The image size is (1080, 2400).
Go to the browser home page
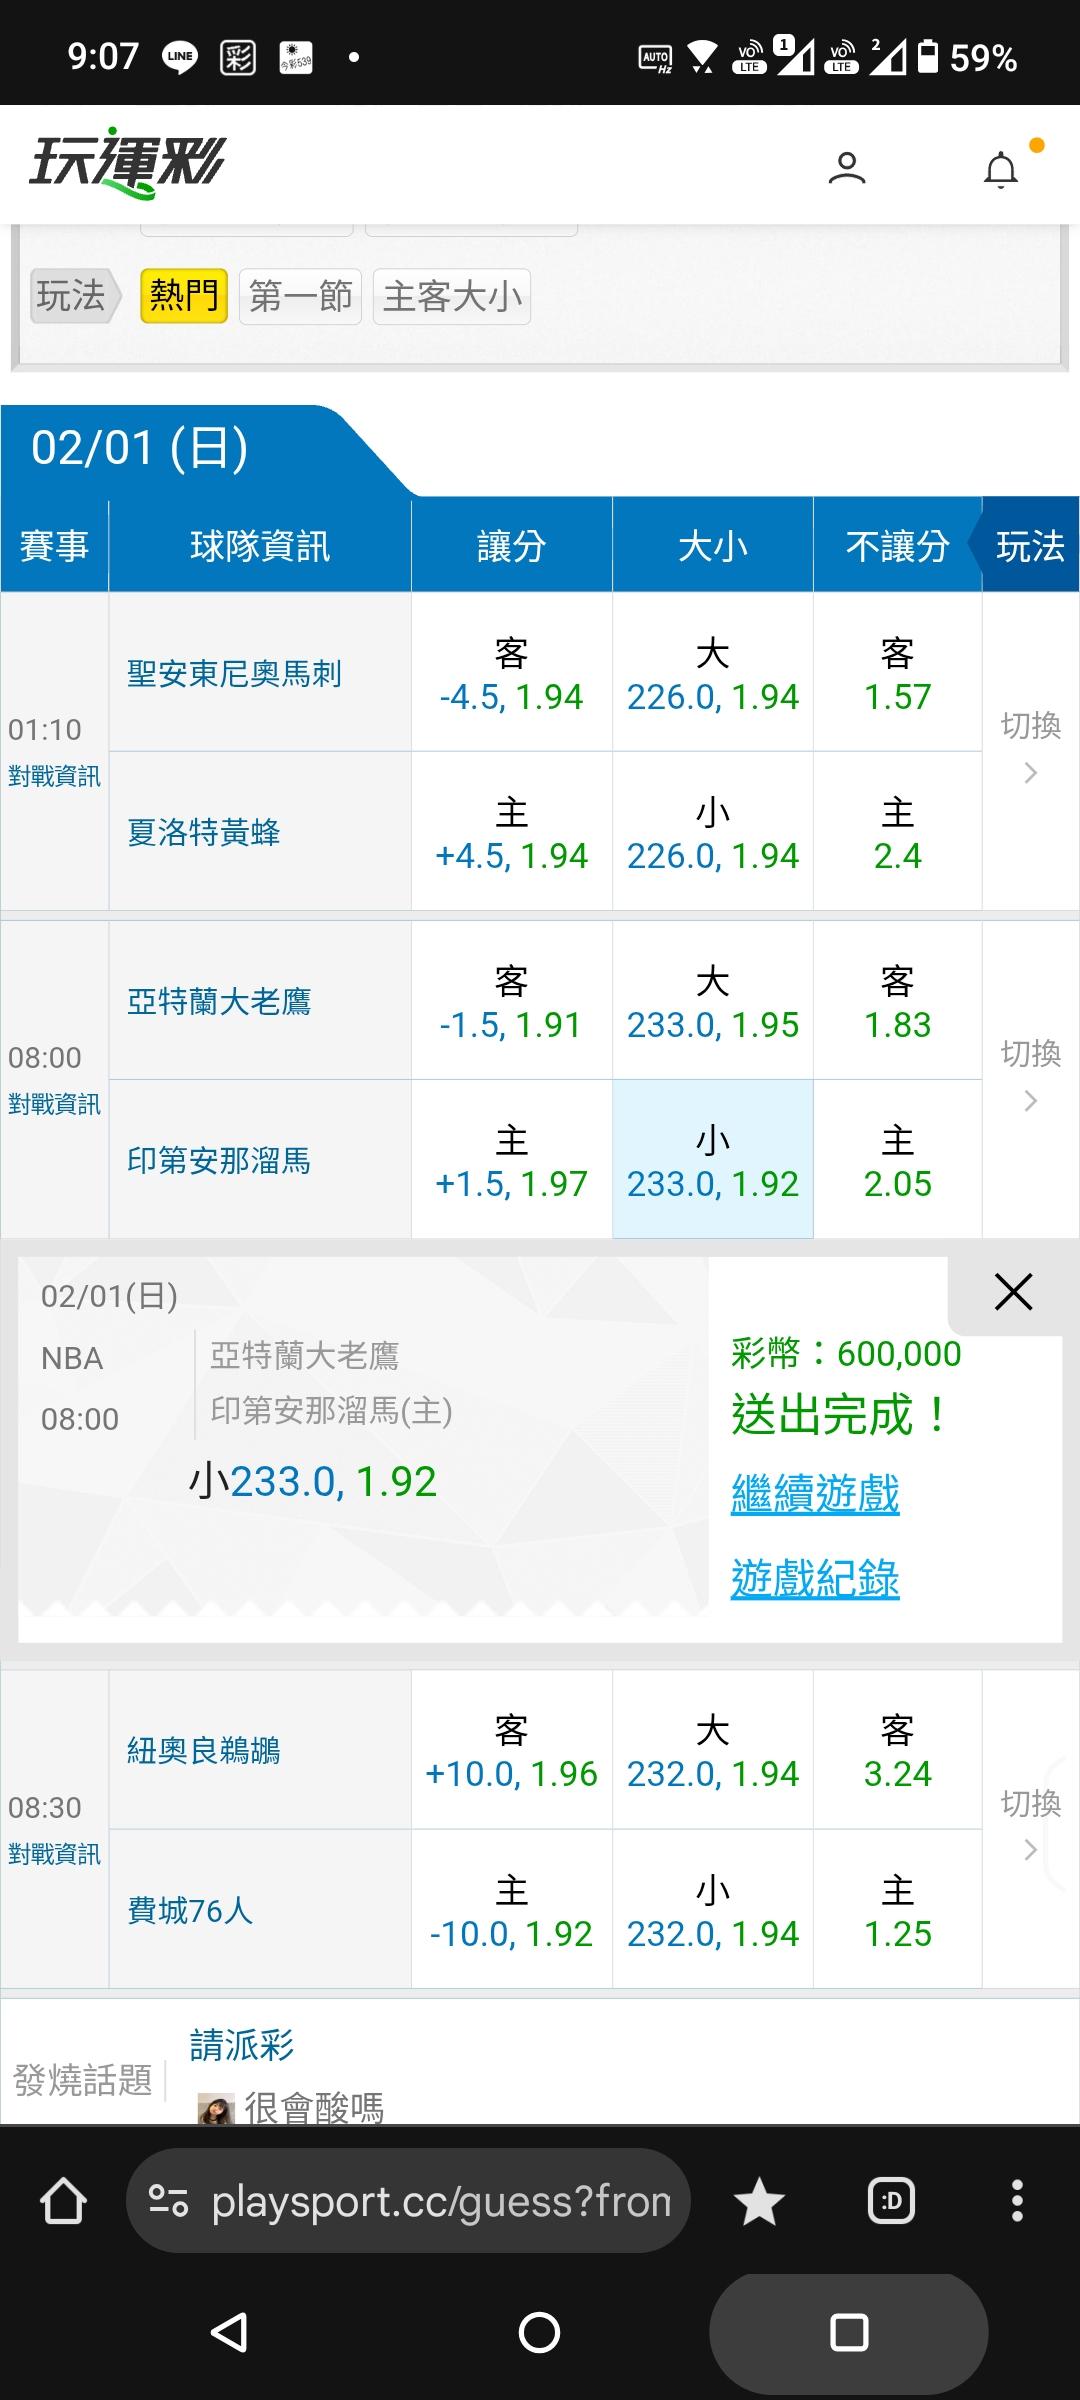point(62,2201)
